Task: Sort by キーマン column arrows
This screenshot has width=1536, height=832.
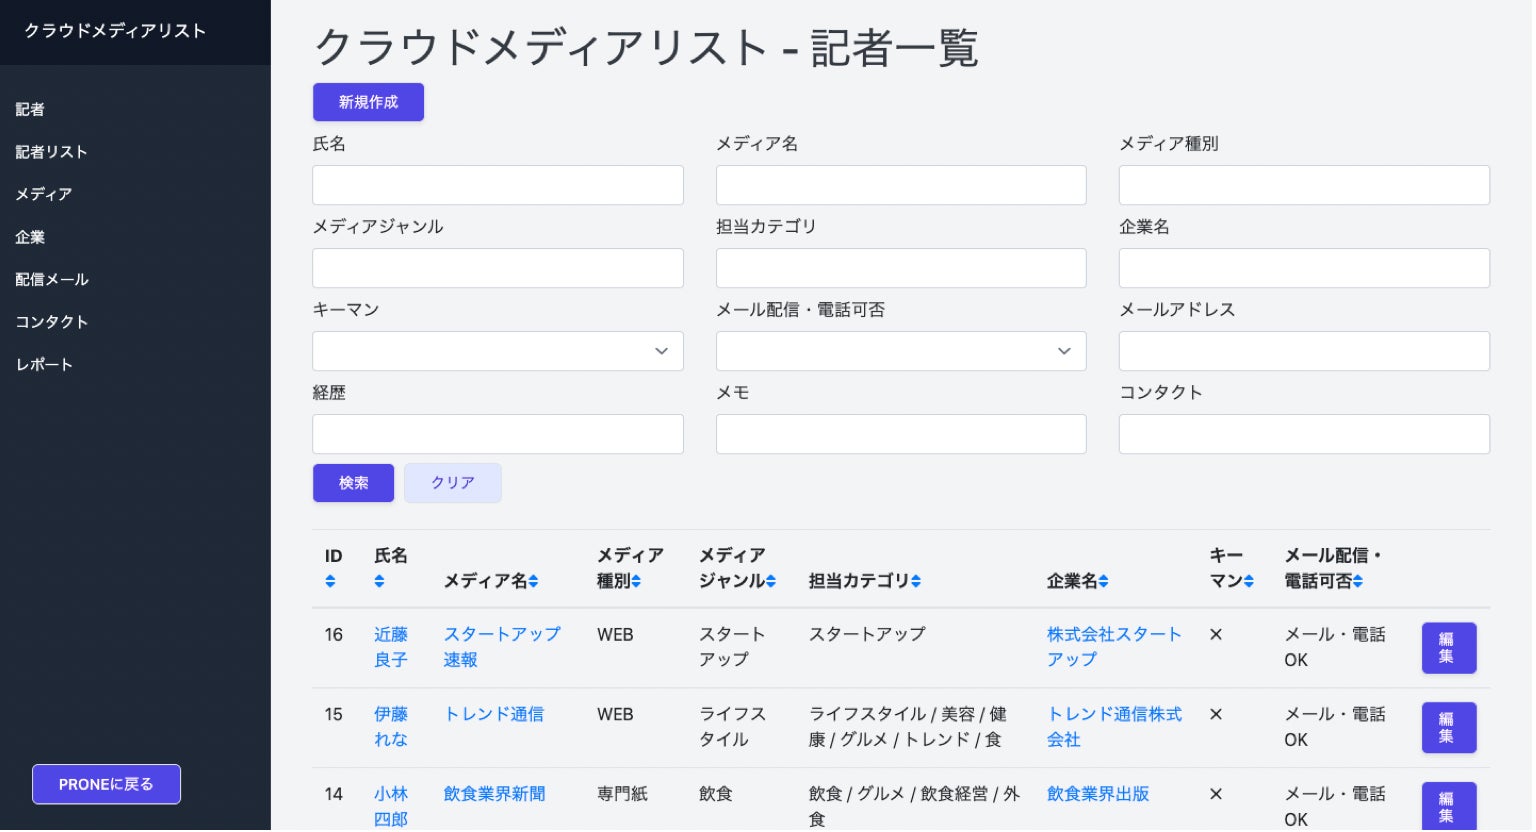Action: tap(1249, 582)
